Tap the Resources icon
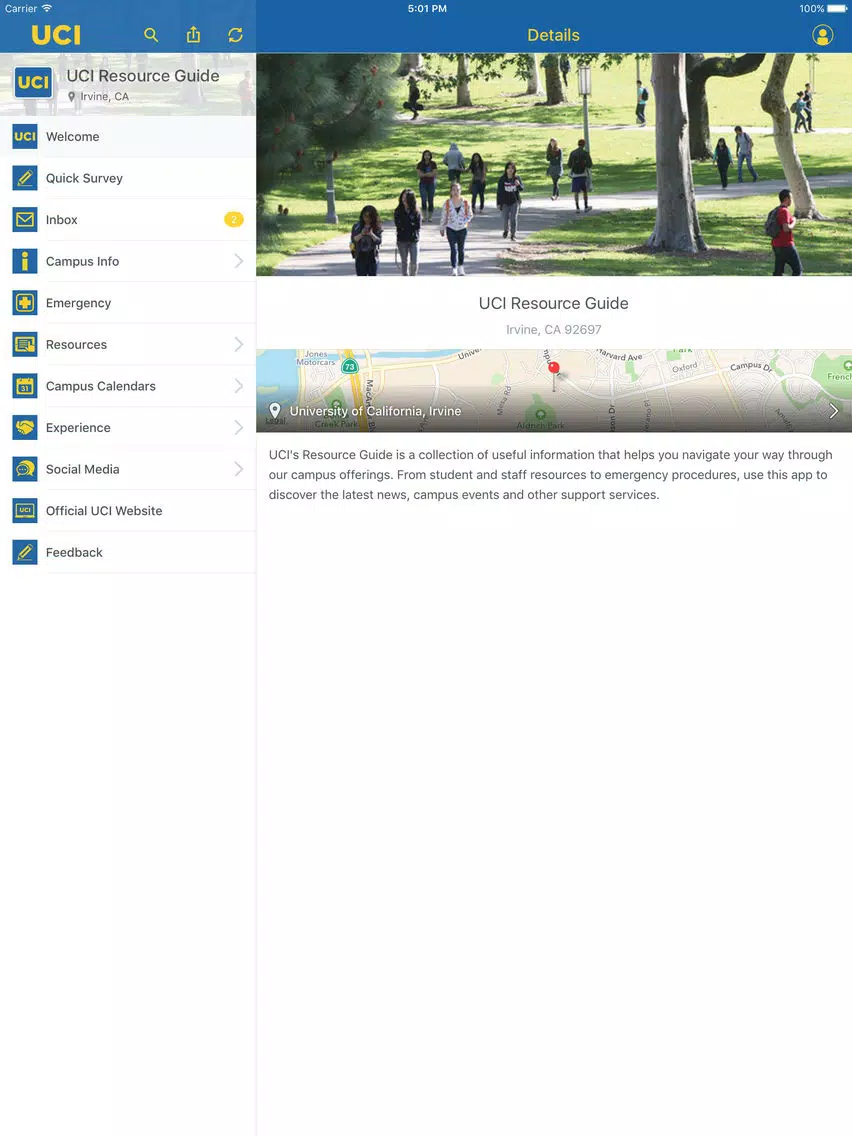Viewport: 852px width, 1136px height. [25, 345]
